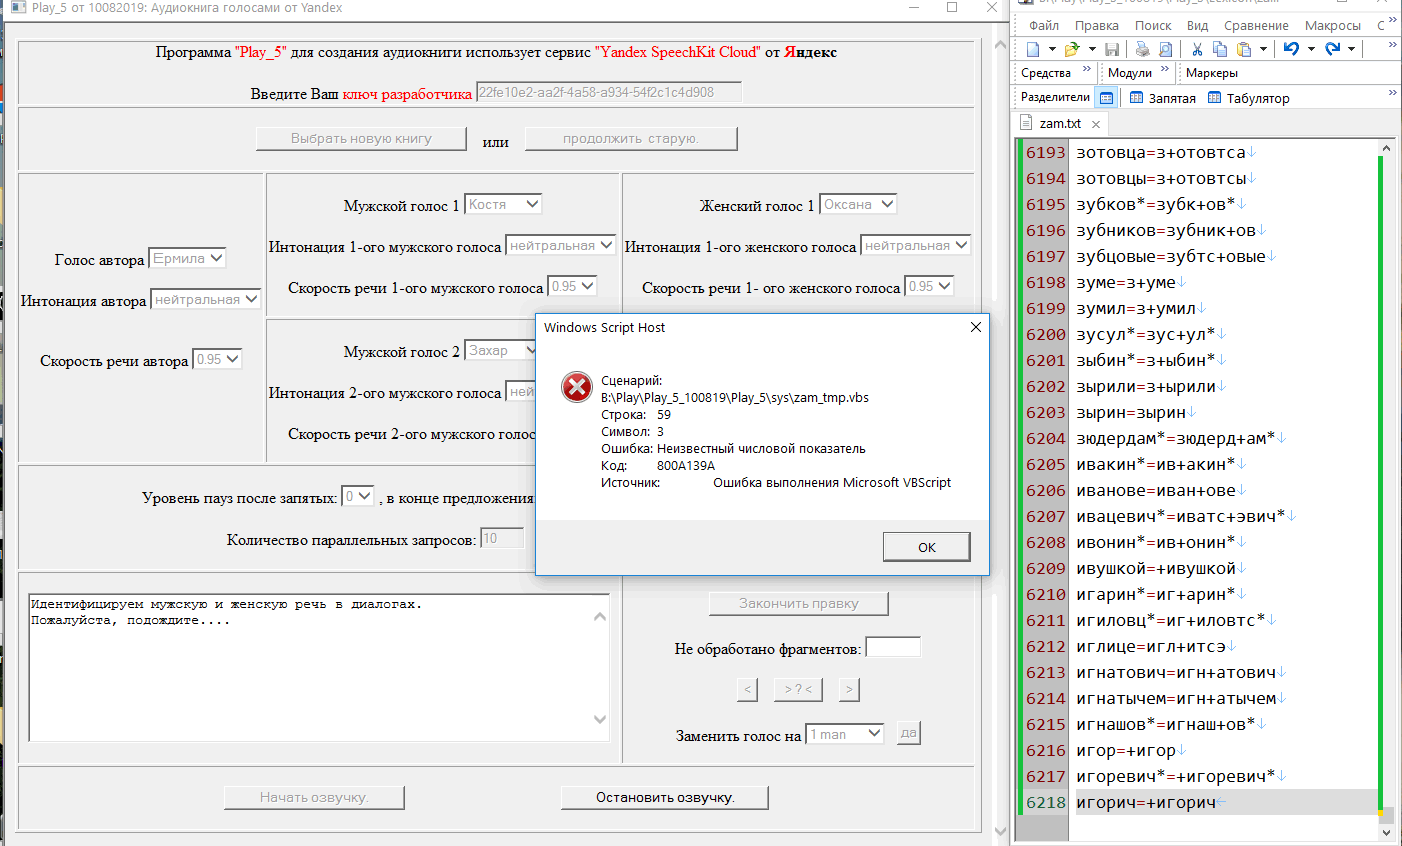Switch to the zam.txt tab
The width and height of the screenshot is (1402, 846).
pos(1059,123)
